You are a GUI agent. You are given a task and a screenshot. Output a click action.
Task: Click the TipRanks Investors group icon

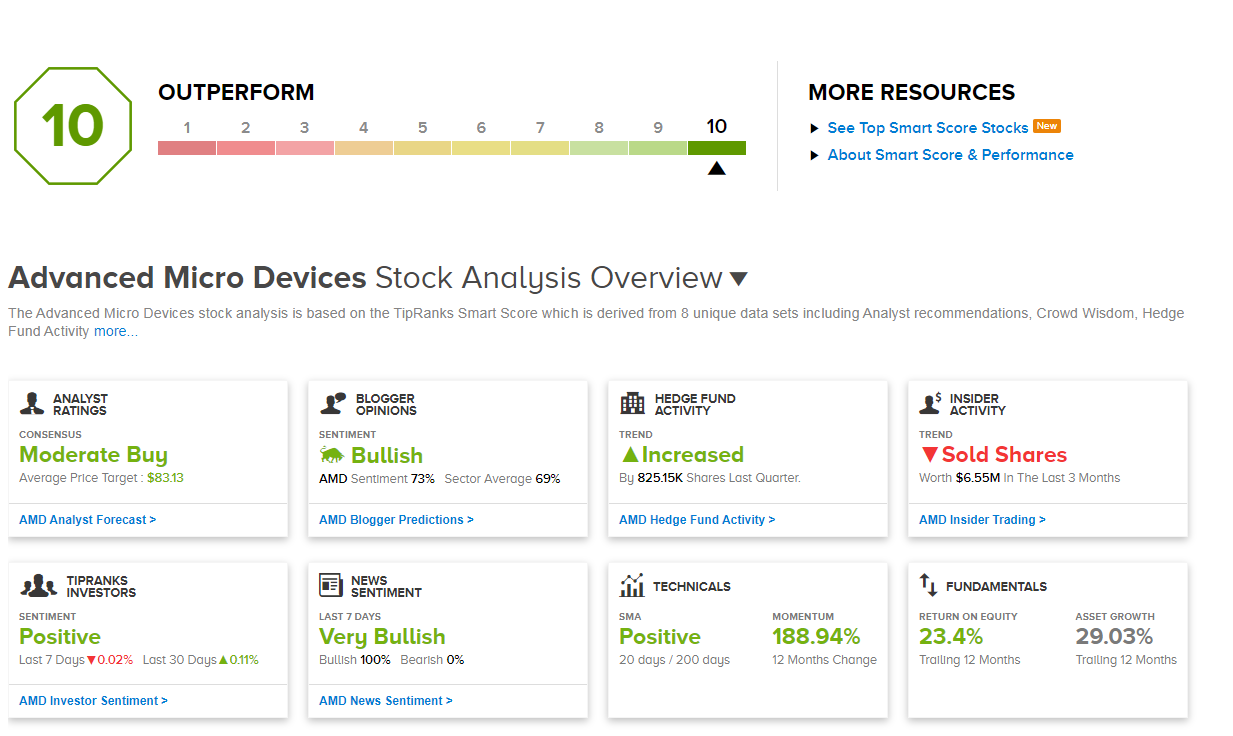click(39, 585)
